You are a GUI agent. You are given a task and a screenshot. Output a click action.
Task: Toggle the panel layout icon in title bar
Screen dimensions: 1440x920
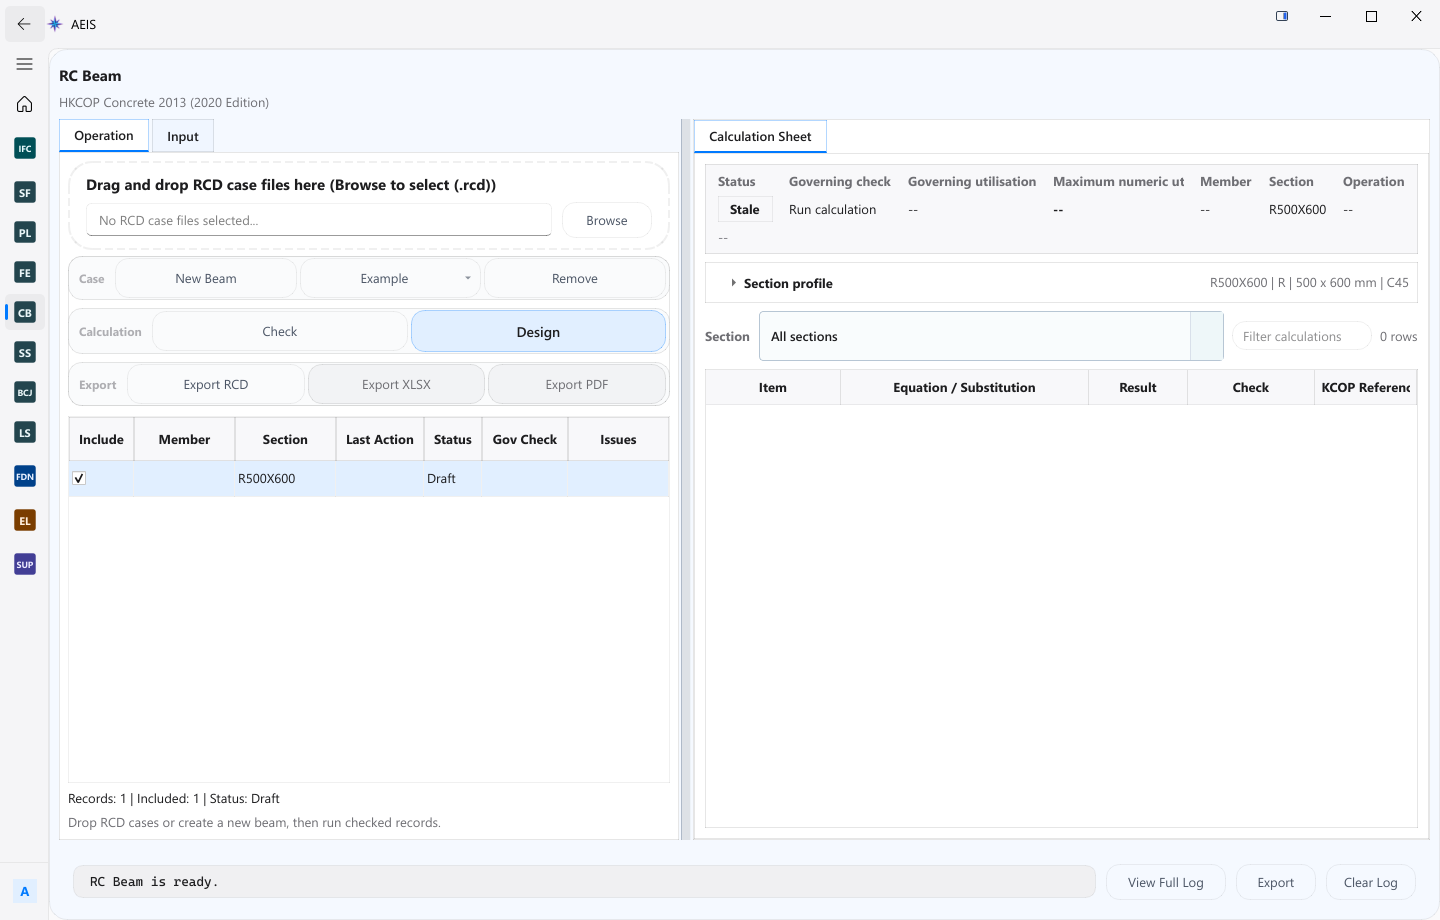click(x=1282, y=16)
